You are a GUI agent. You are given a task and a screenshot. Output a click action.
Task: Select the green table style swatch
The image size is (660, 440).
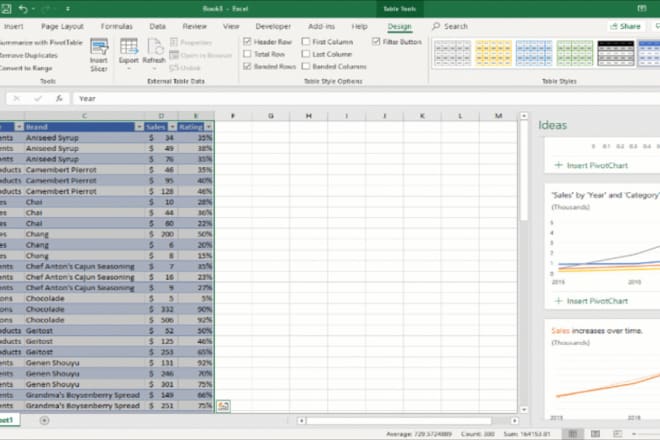575,53
